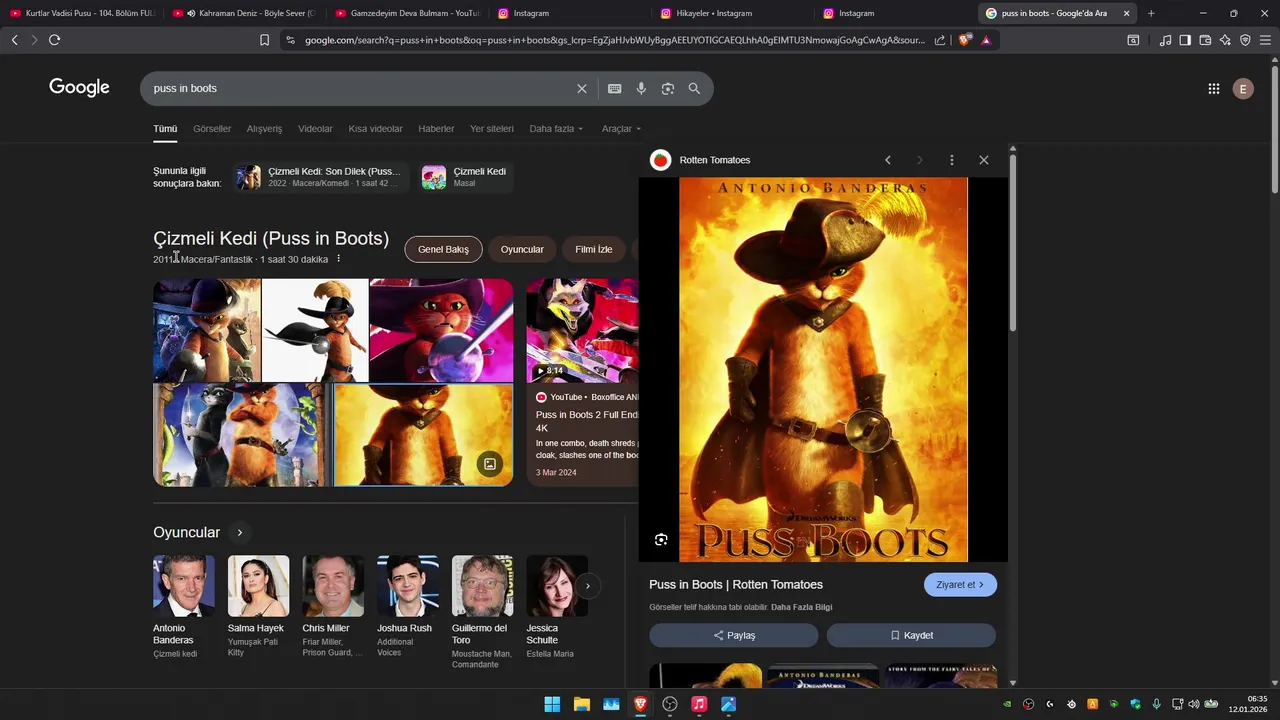Open Brave VPN shield icon
This screenshot has height=720, width=1280.
1245,40
